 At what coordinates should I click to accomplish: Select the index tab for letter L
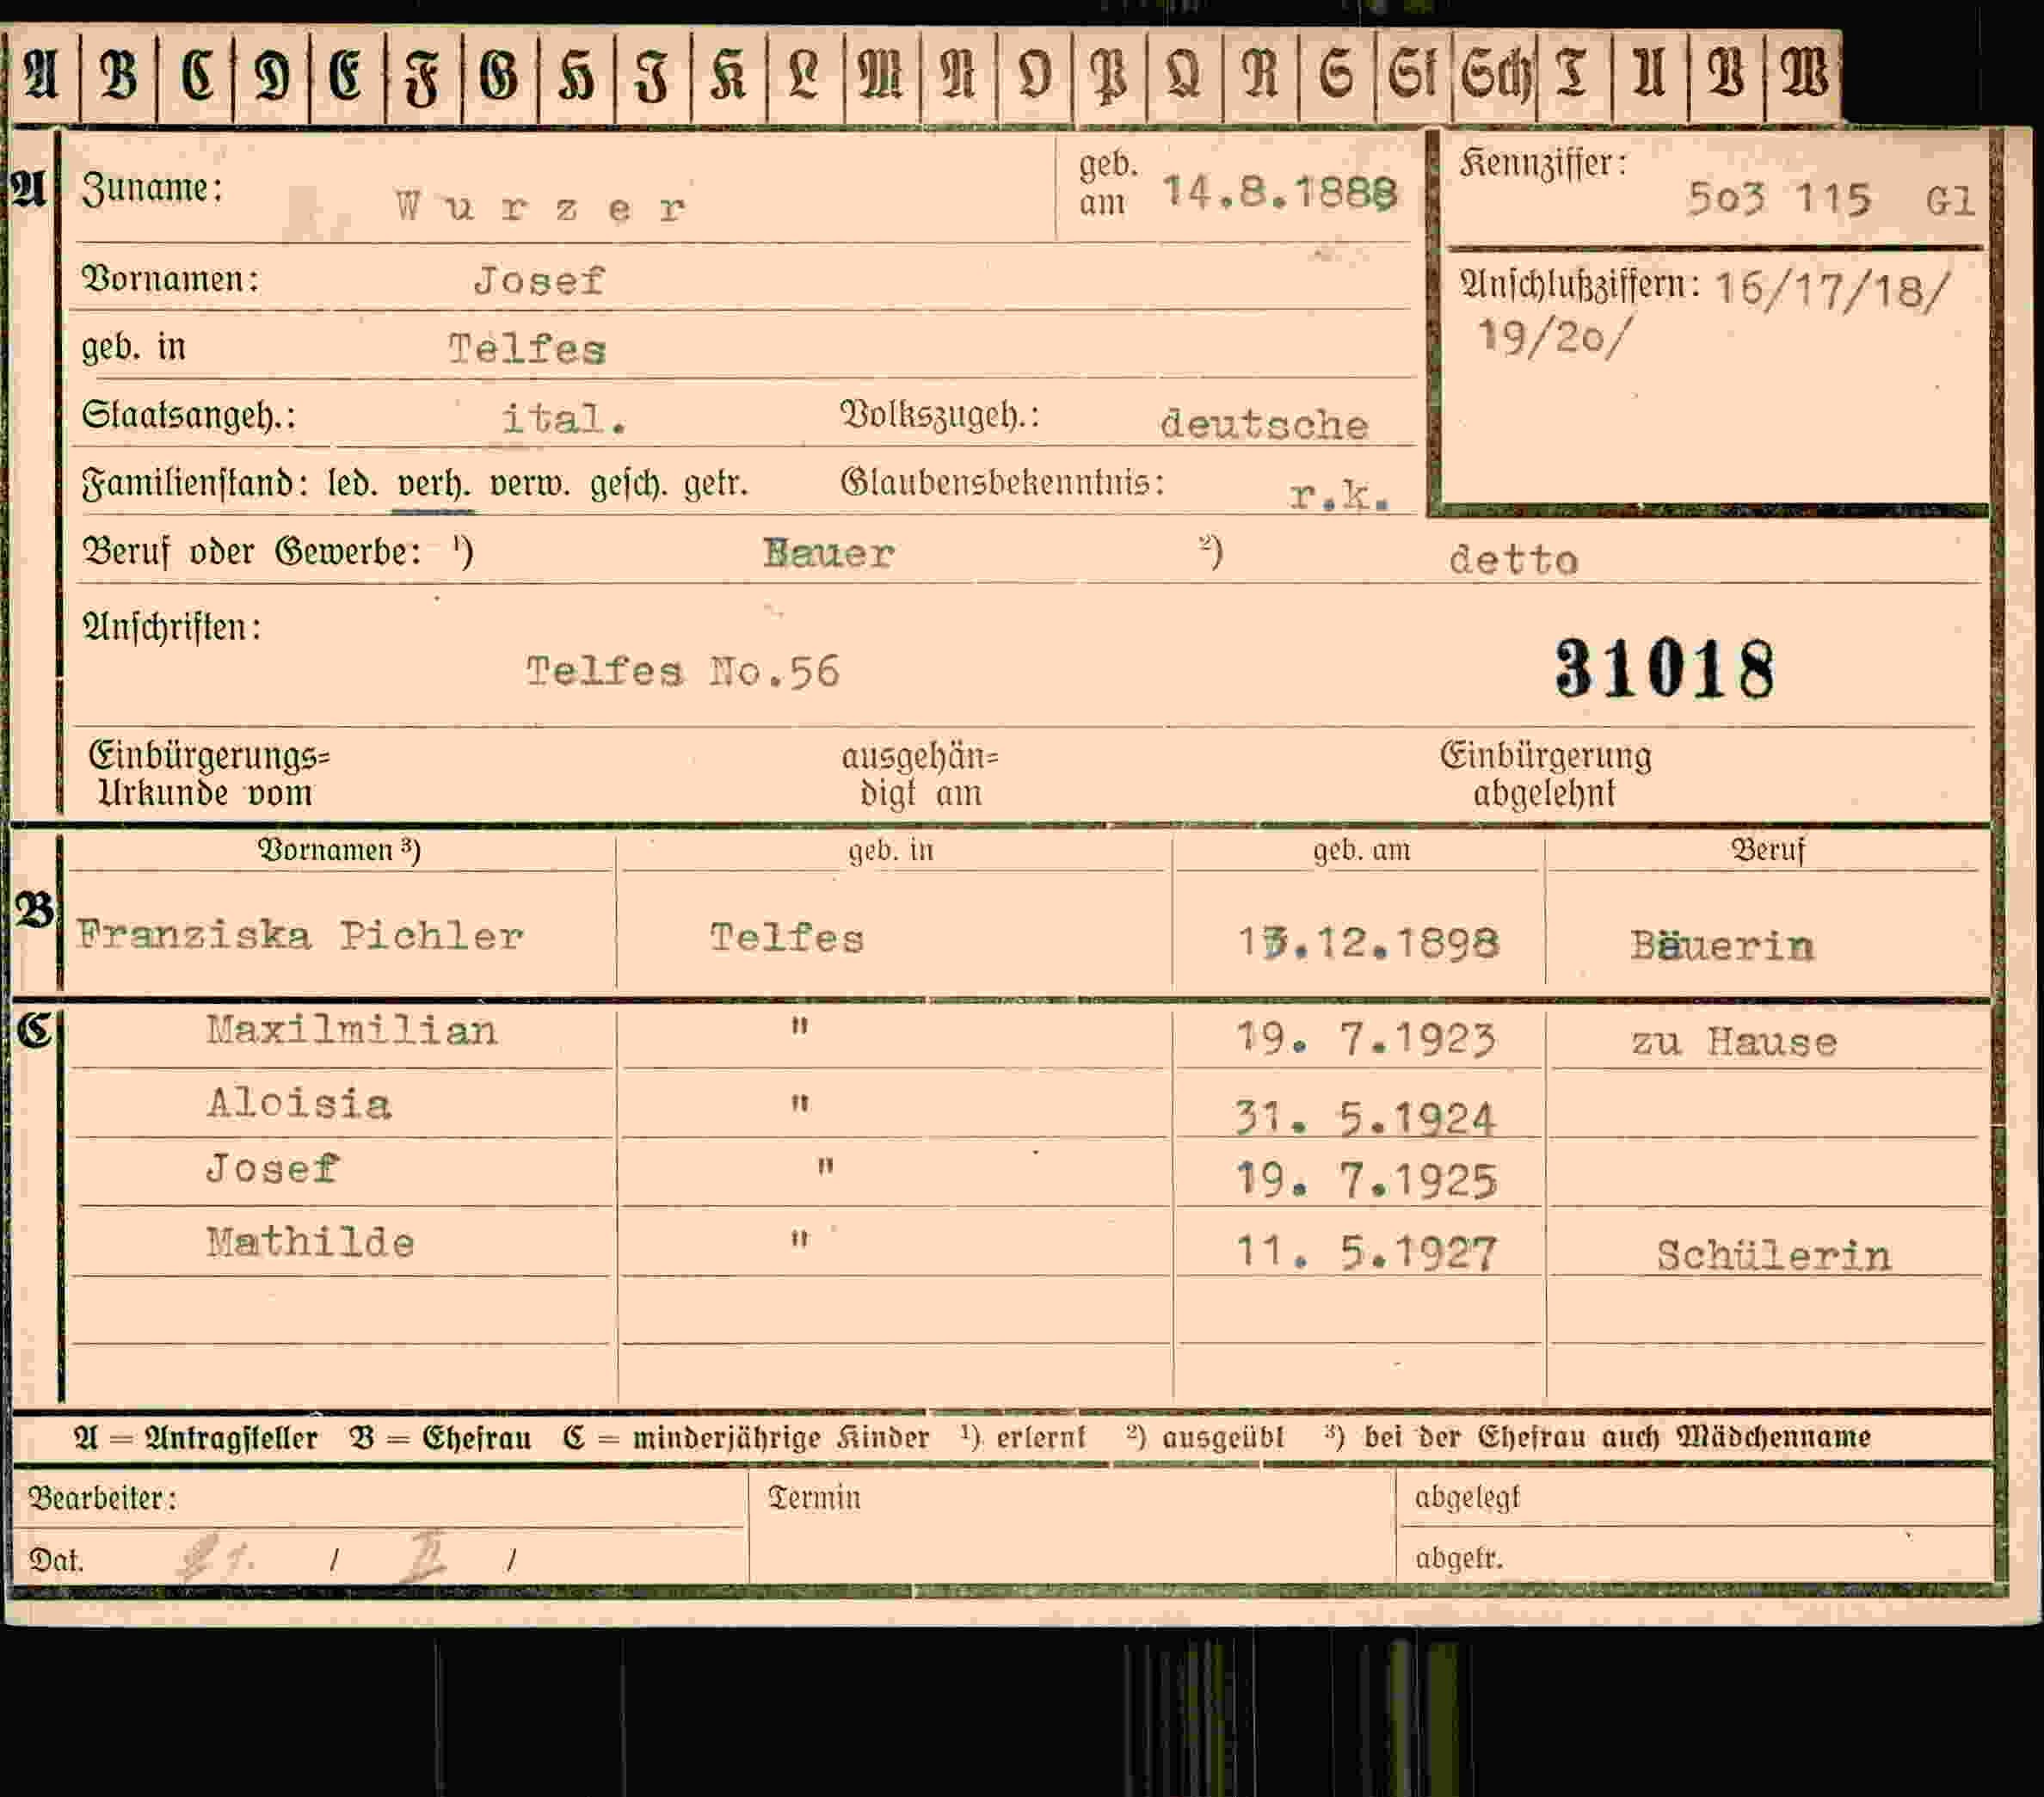click(x=806, y=76)
